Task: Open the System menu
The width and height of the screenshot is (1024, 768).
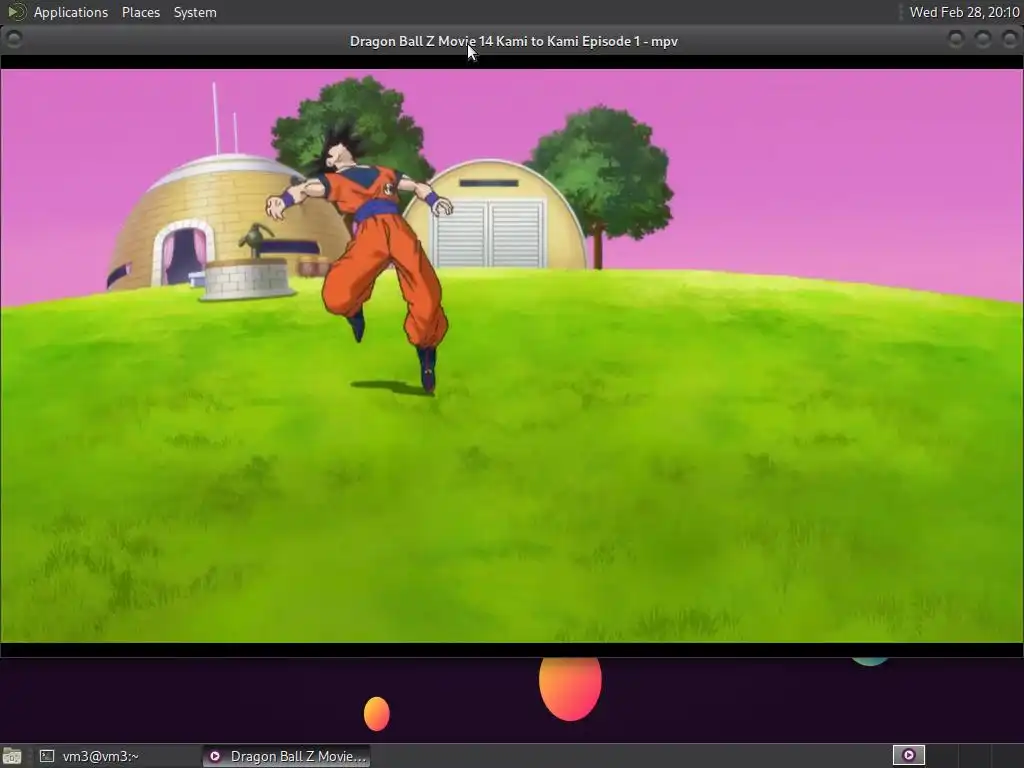Action: 195,12
